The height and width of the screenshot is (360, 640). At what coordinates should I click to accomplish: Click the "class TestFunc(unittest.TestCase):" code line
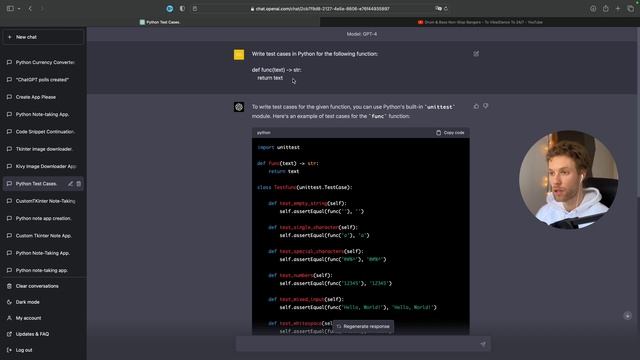pos(304,187)
